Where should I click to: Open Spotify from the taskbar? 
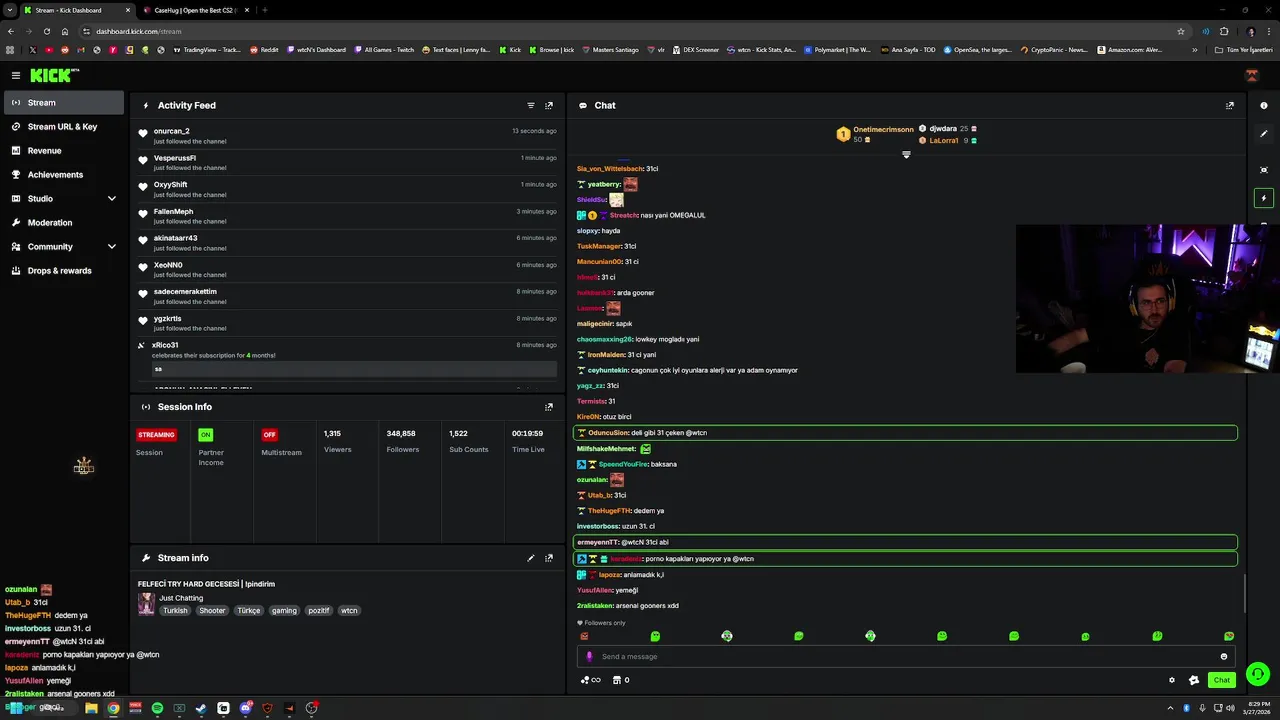click(x=157, y=708)
